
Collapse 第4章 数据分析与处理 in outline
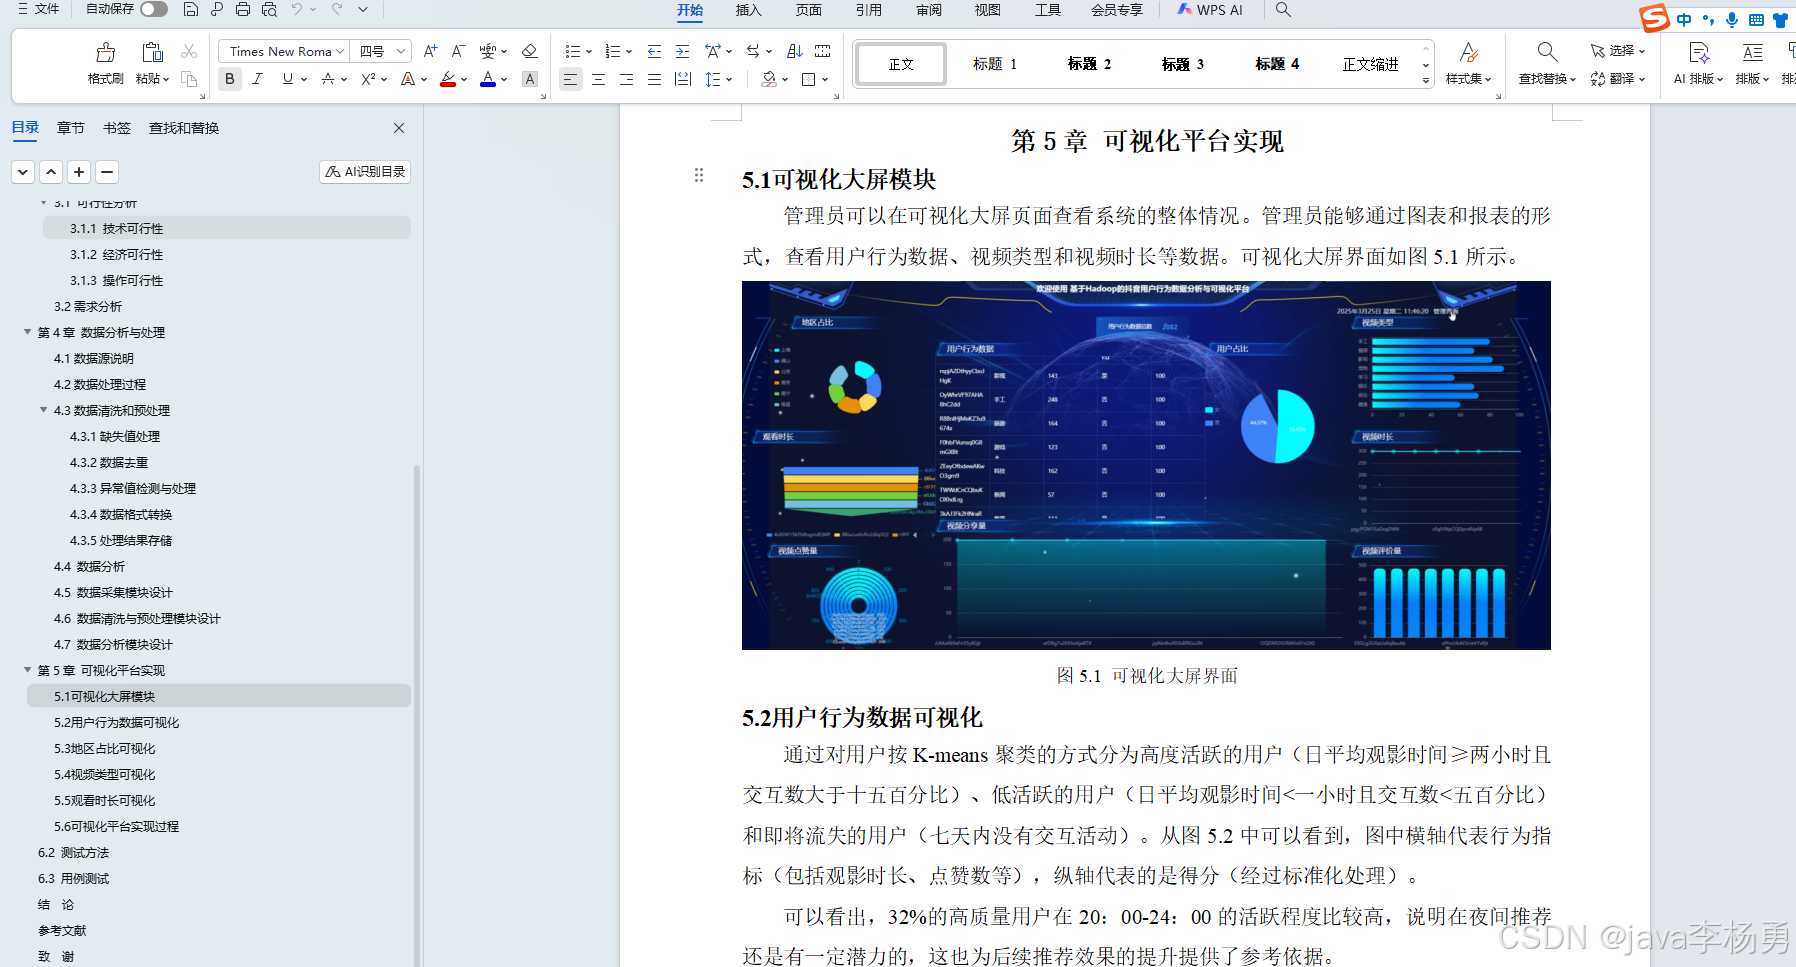coord(27,332)
